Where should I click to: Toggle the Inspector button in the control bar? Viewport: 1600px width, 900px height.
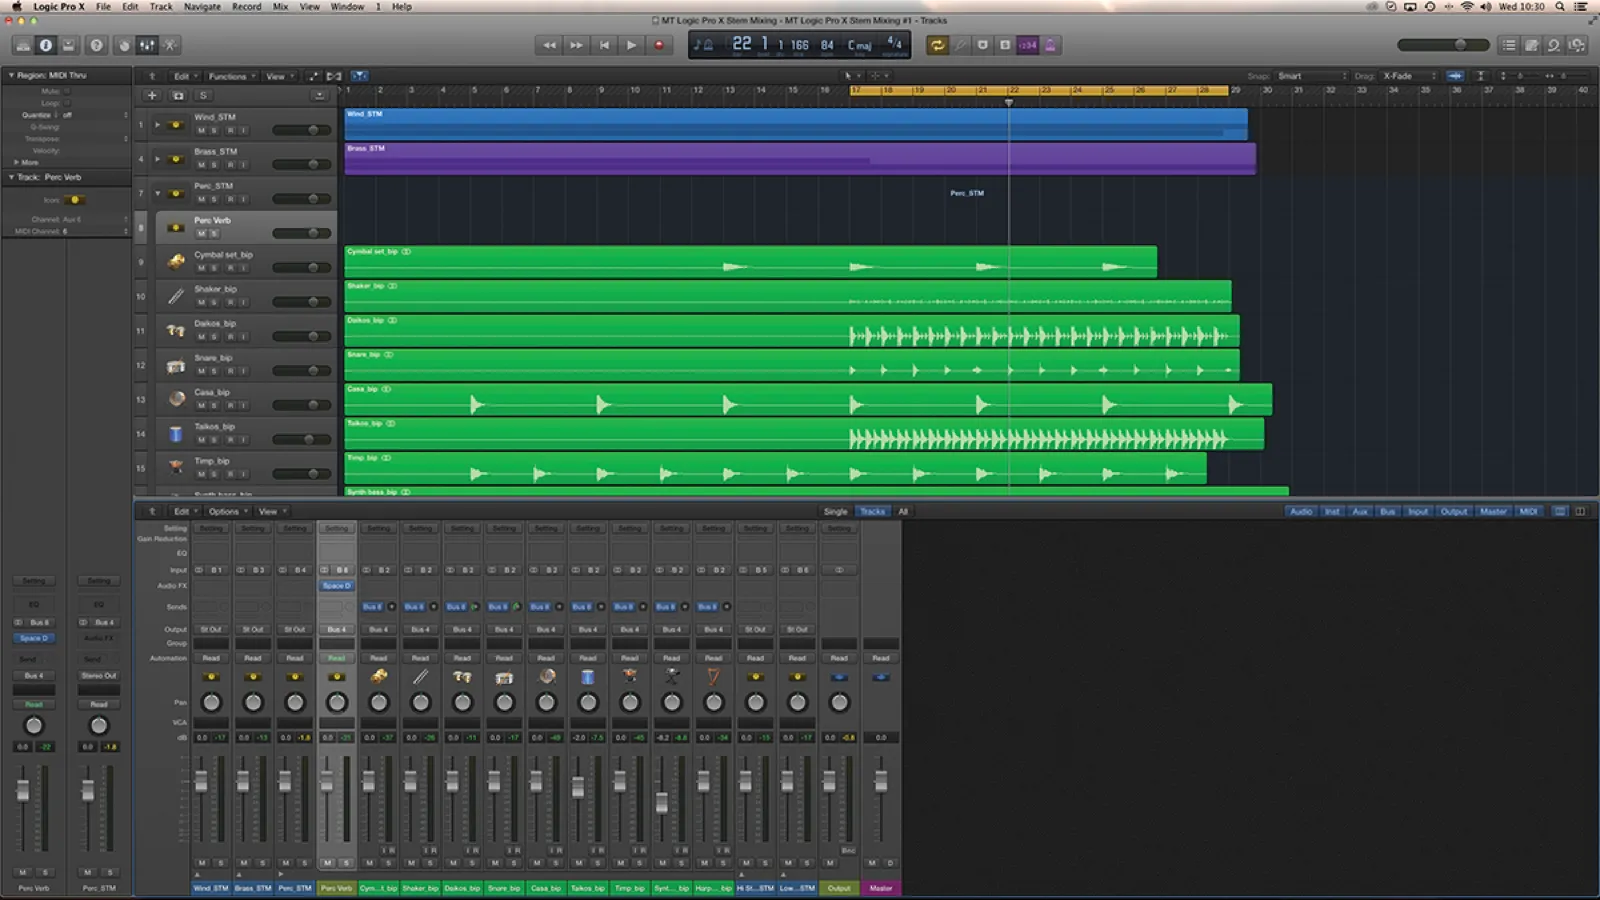pyautogui.click(x=46, y=45)
